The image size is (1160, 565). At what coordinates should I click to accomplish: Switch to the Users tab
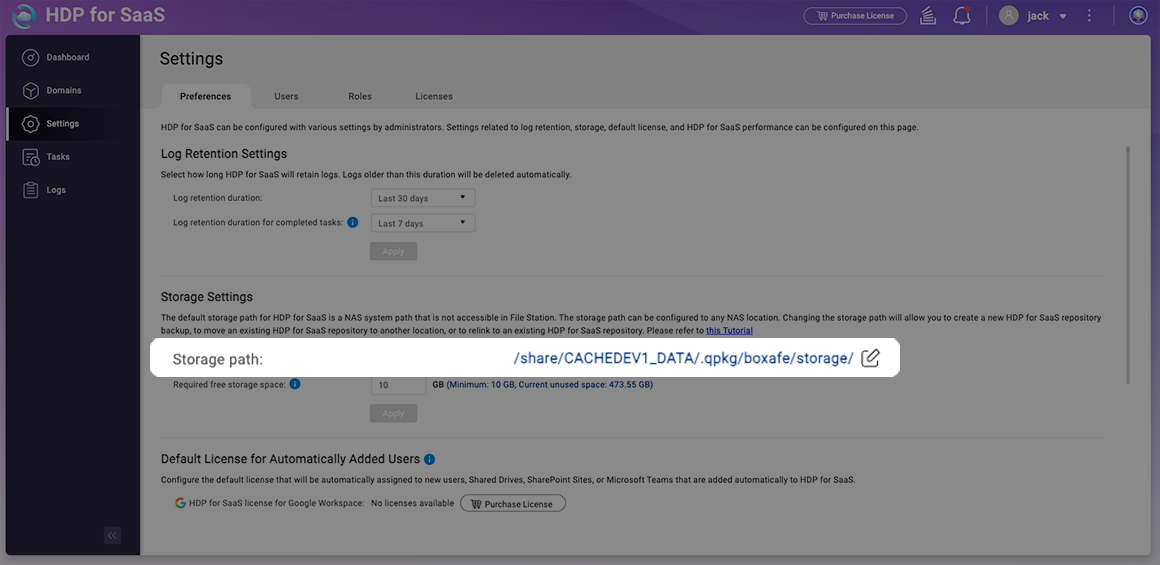click(x=286, y=97)
